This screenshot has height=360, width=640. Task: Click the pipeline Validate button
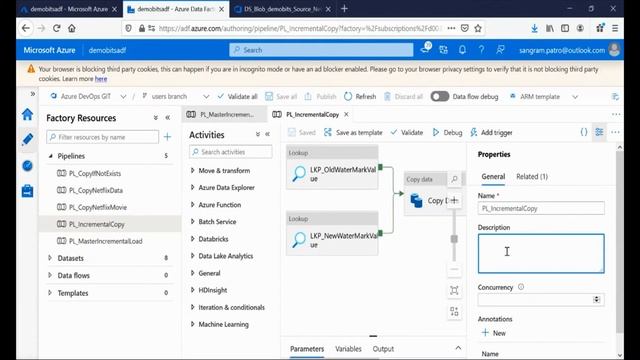pos(407,132)
